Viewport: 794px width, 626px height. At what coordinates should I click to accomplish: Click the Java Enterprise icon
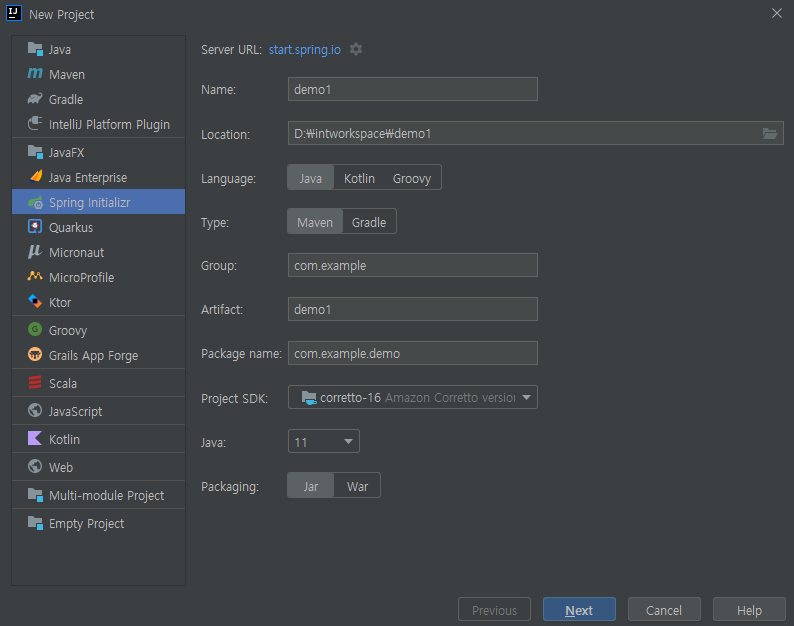35,177
